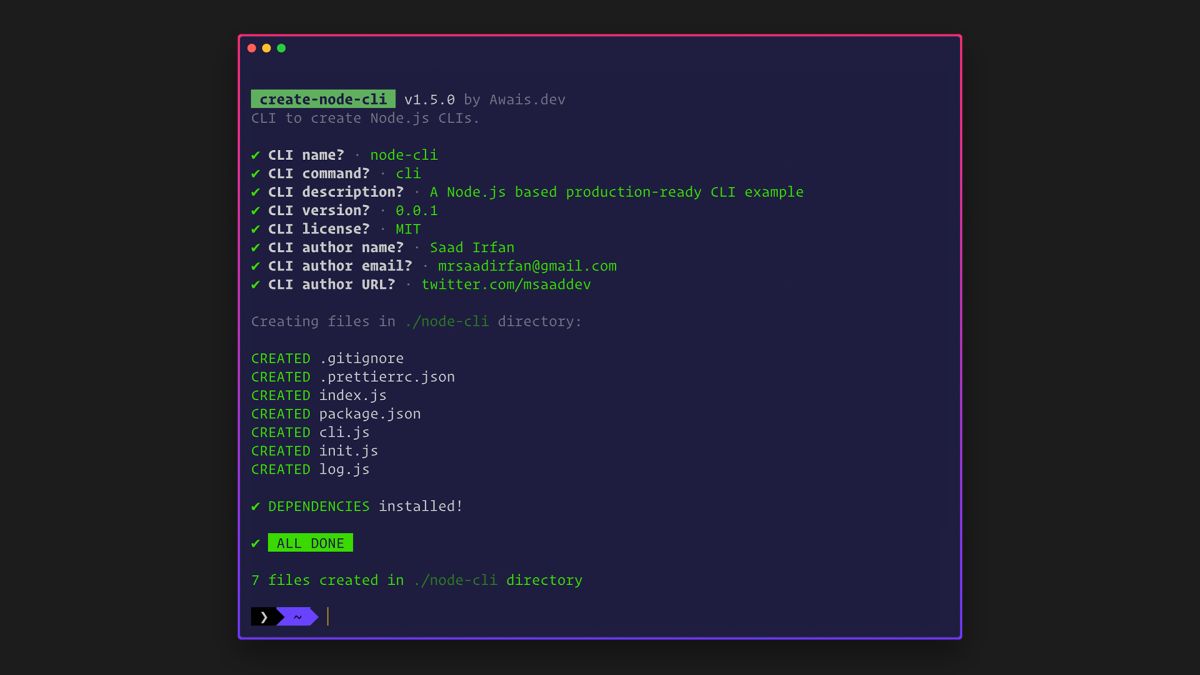The image size is (1200, 675).
Task: Click the CREATED .gitignore line
Action: point(328,358)
